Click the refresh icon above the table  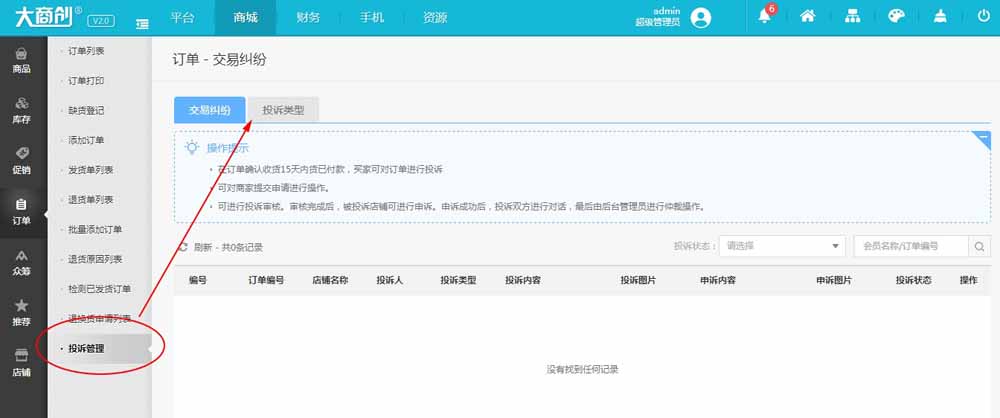tap(183, 247)
